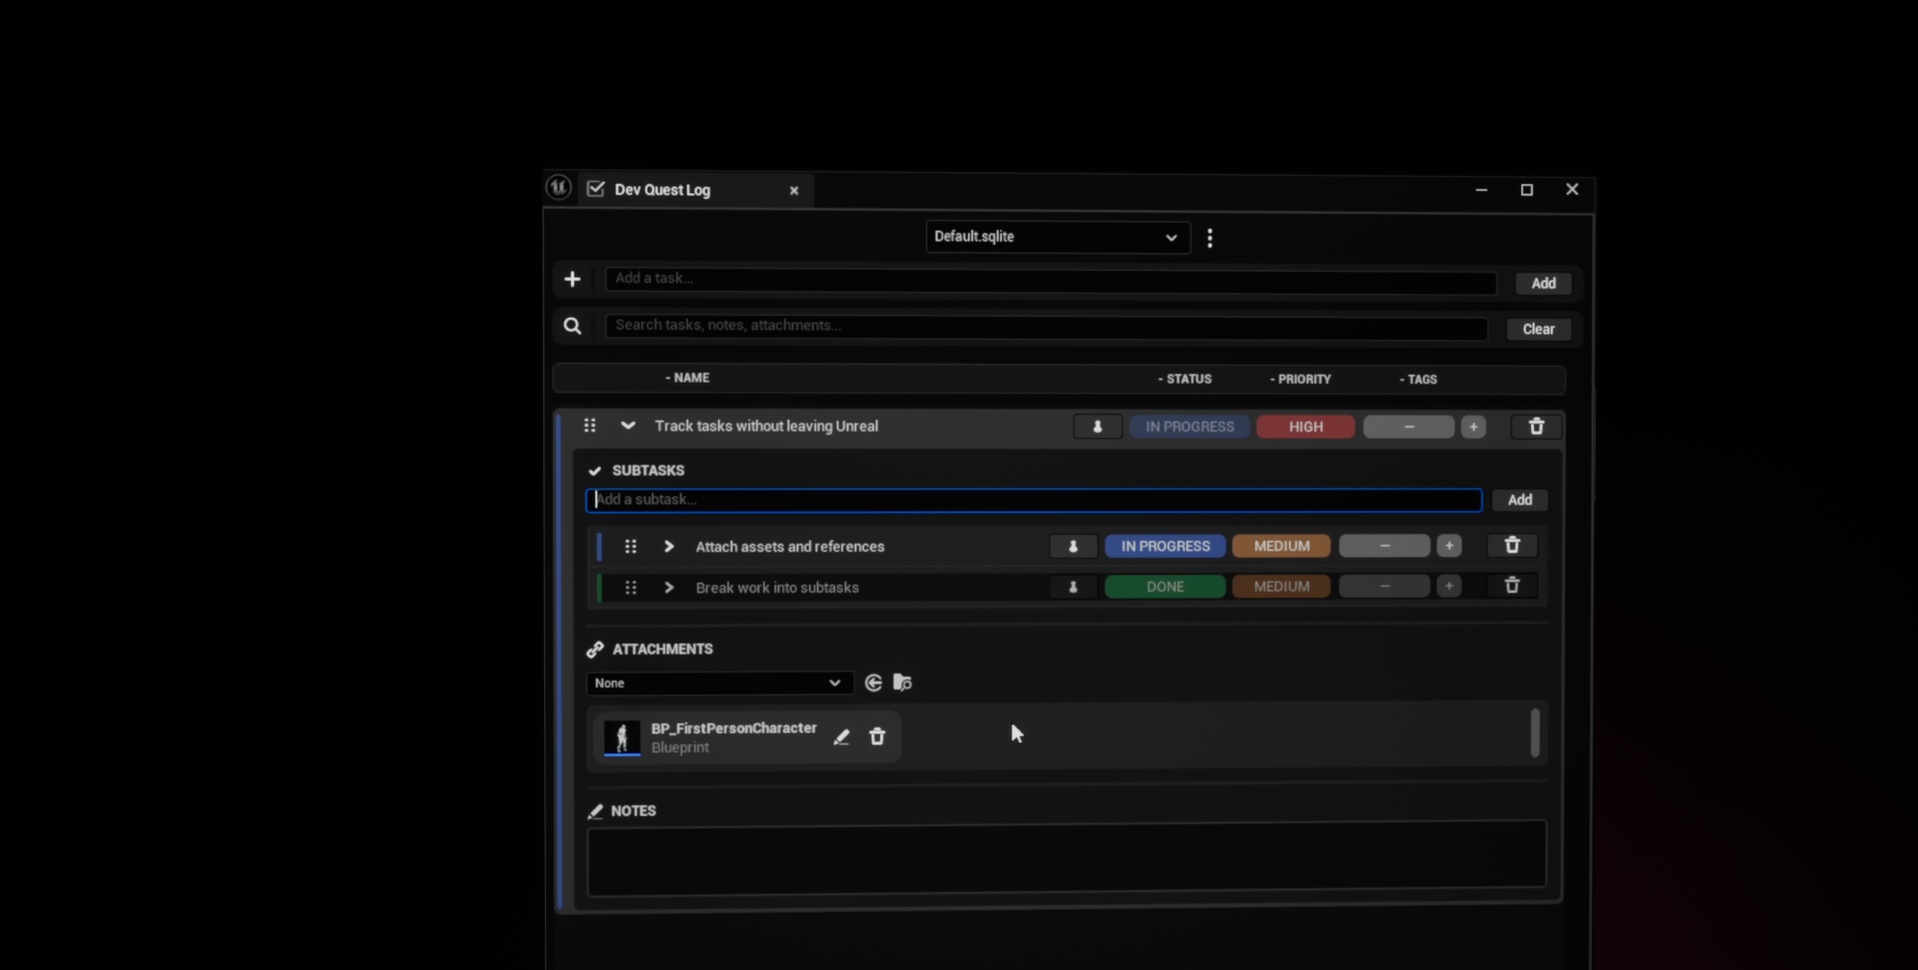Change the HIGH priority badge on main task
The image size is (1918, 970).
[1305, 427]
